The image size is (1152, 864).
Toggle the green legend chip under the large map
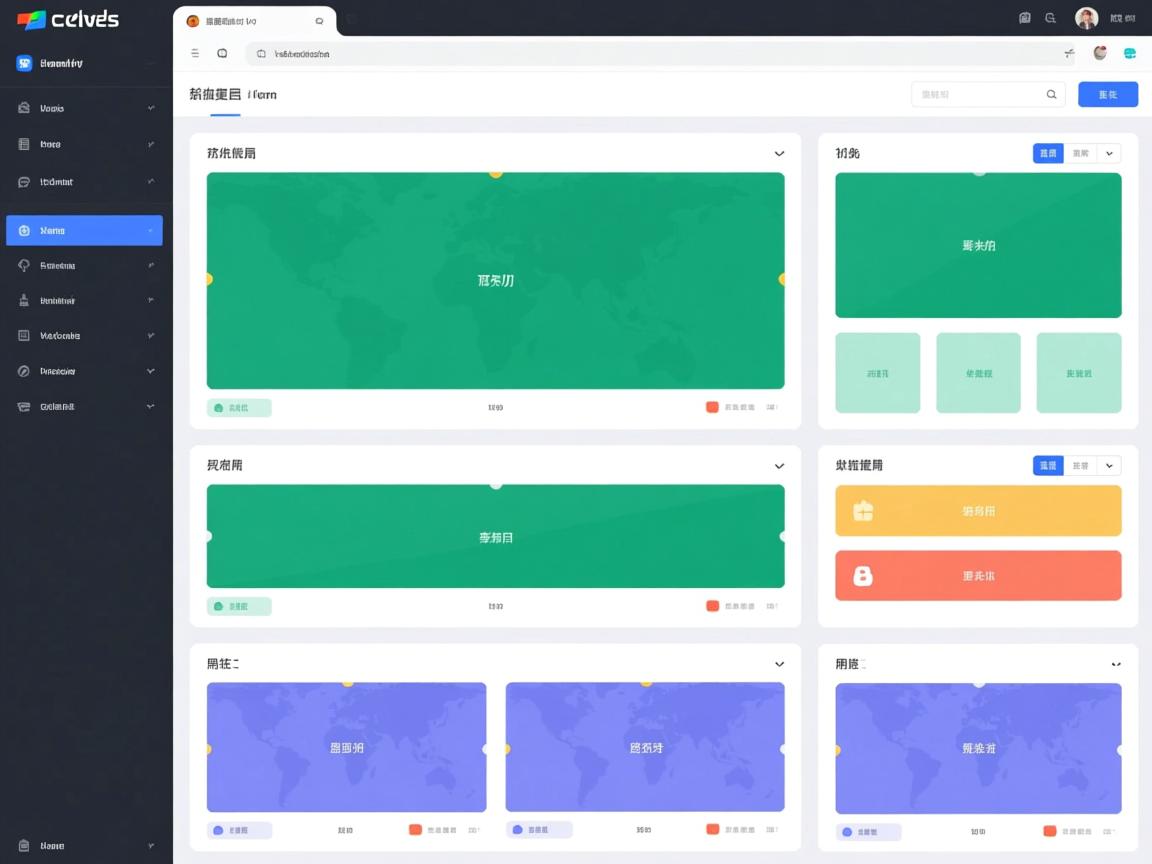coord(239,408)
